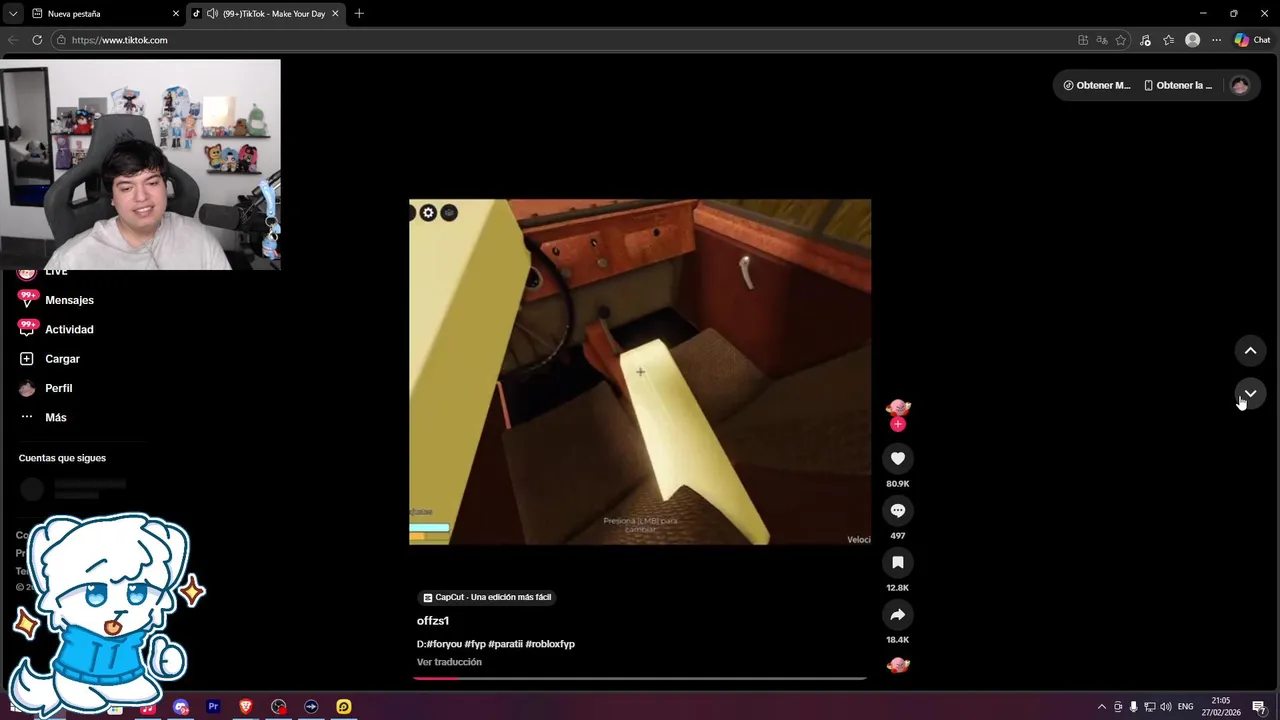This screenshot has width=1280, height=720.
Task: Add page to favorites star icon
Action: [1121, 40]
